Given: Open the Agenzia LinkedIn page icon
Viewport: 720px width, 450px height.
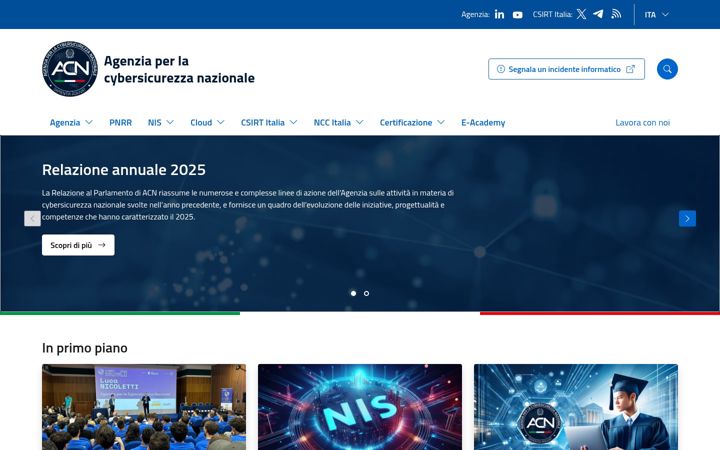Looking at the screenshot, I should [499, 15].
